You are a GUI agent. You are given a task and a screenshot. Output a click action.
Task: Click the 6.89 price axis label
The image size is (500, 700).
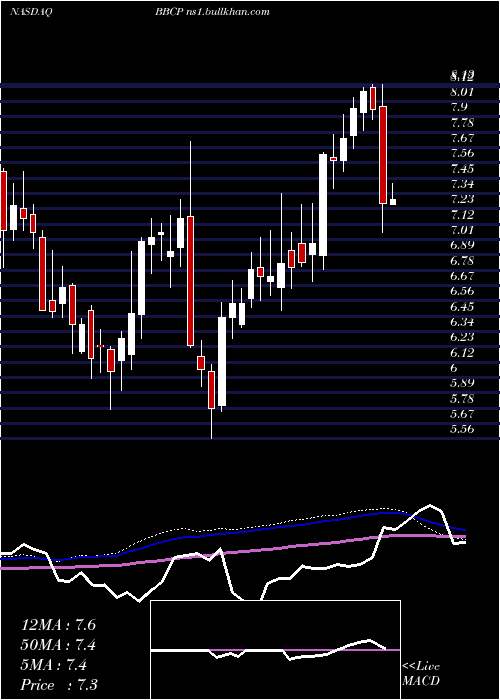point(462,245)
